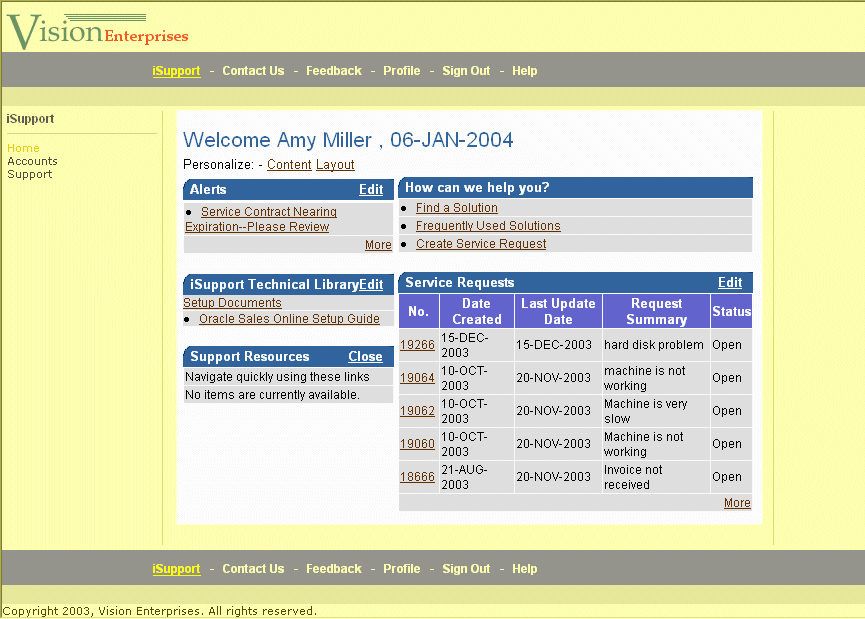Image resolution: width=865 pixels, height=619 pixels.
Task: Click Find a Solution link
Action: [457, 208]
